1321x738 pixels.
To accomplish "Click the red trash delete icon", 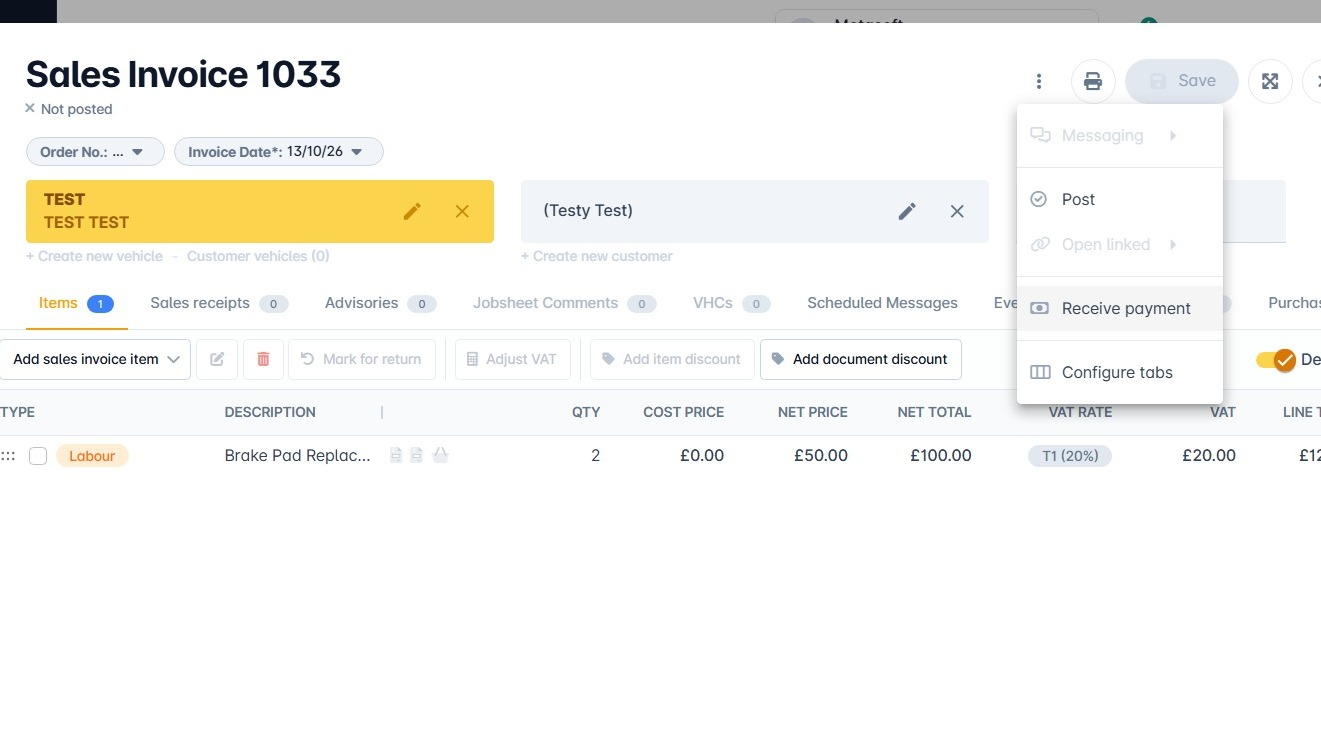I will [x=264, y=359].
